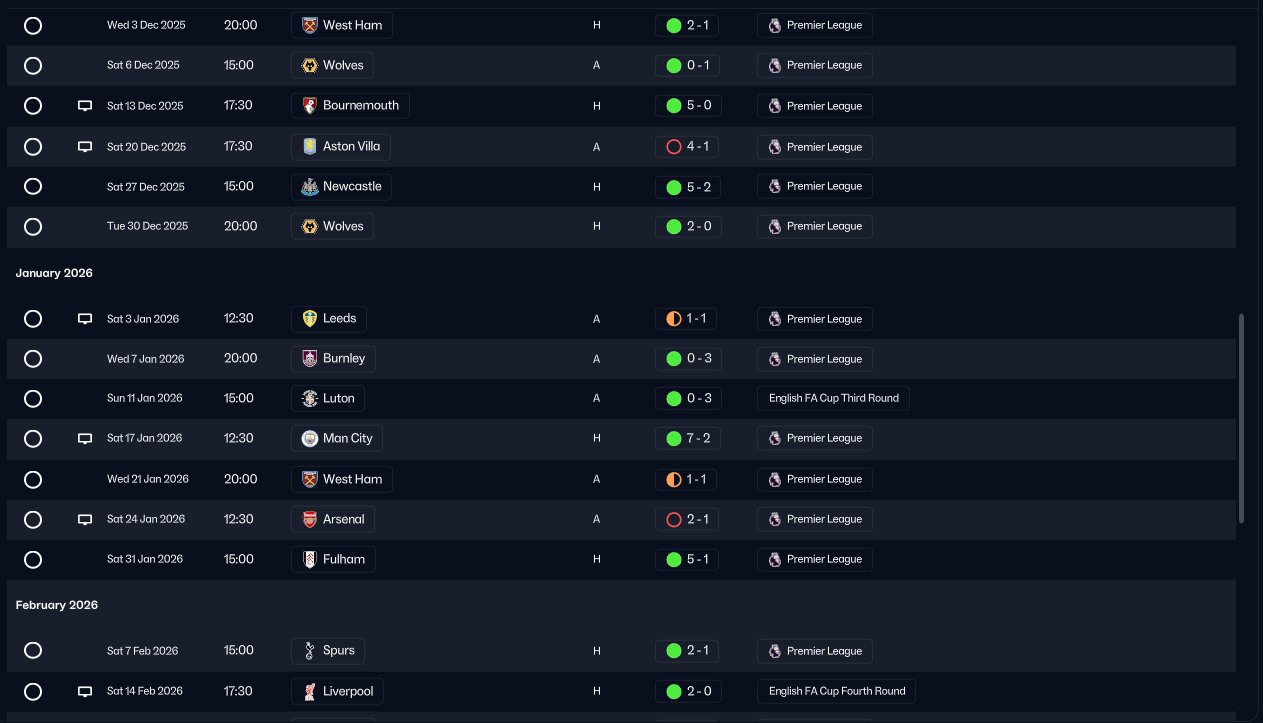The width and height of the screenshot is (1263, 723).
Task: Select the radio circle for the Fulham 31 Jan fixture
Action: [33, 559]
